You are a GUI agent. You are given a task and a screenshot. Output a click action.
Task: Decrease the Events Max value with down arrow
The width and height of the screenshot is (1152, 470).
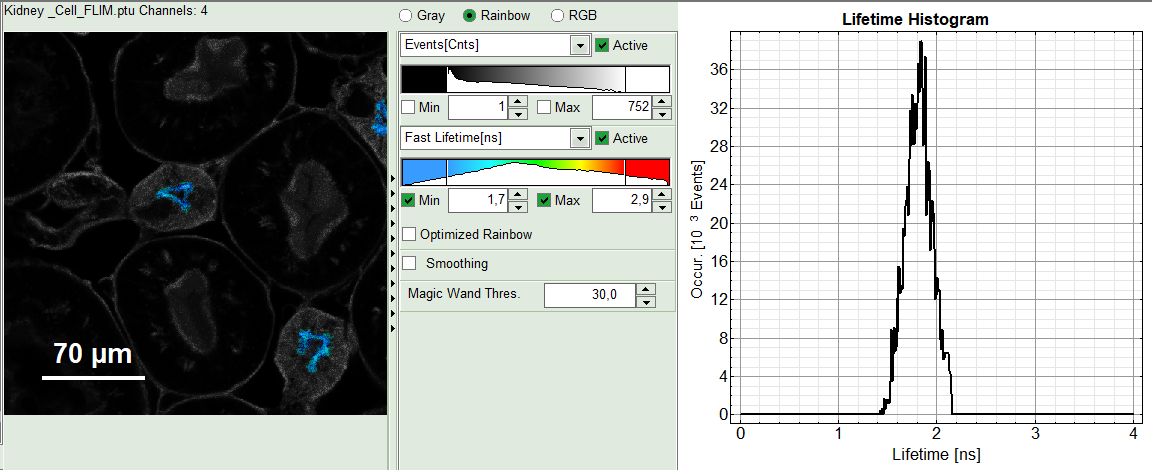coord(661,112)
